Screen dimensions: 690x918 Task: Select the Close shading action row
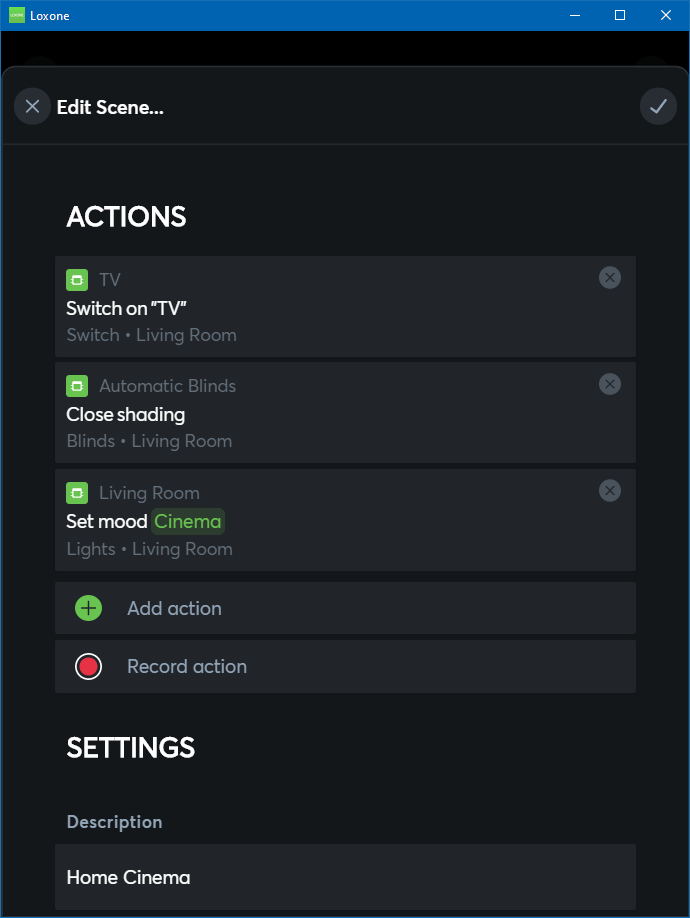(x=330, y=414)
